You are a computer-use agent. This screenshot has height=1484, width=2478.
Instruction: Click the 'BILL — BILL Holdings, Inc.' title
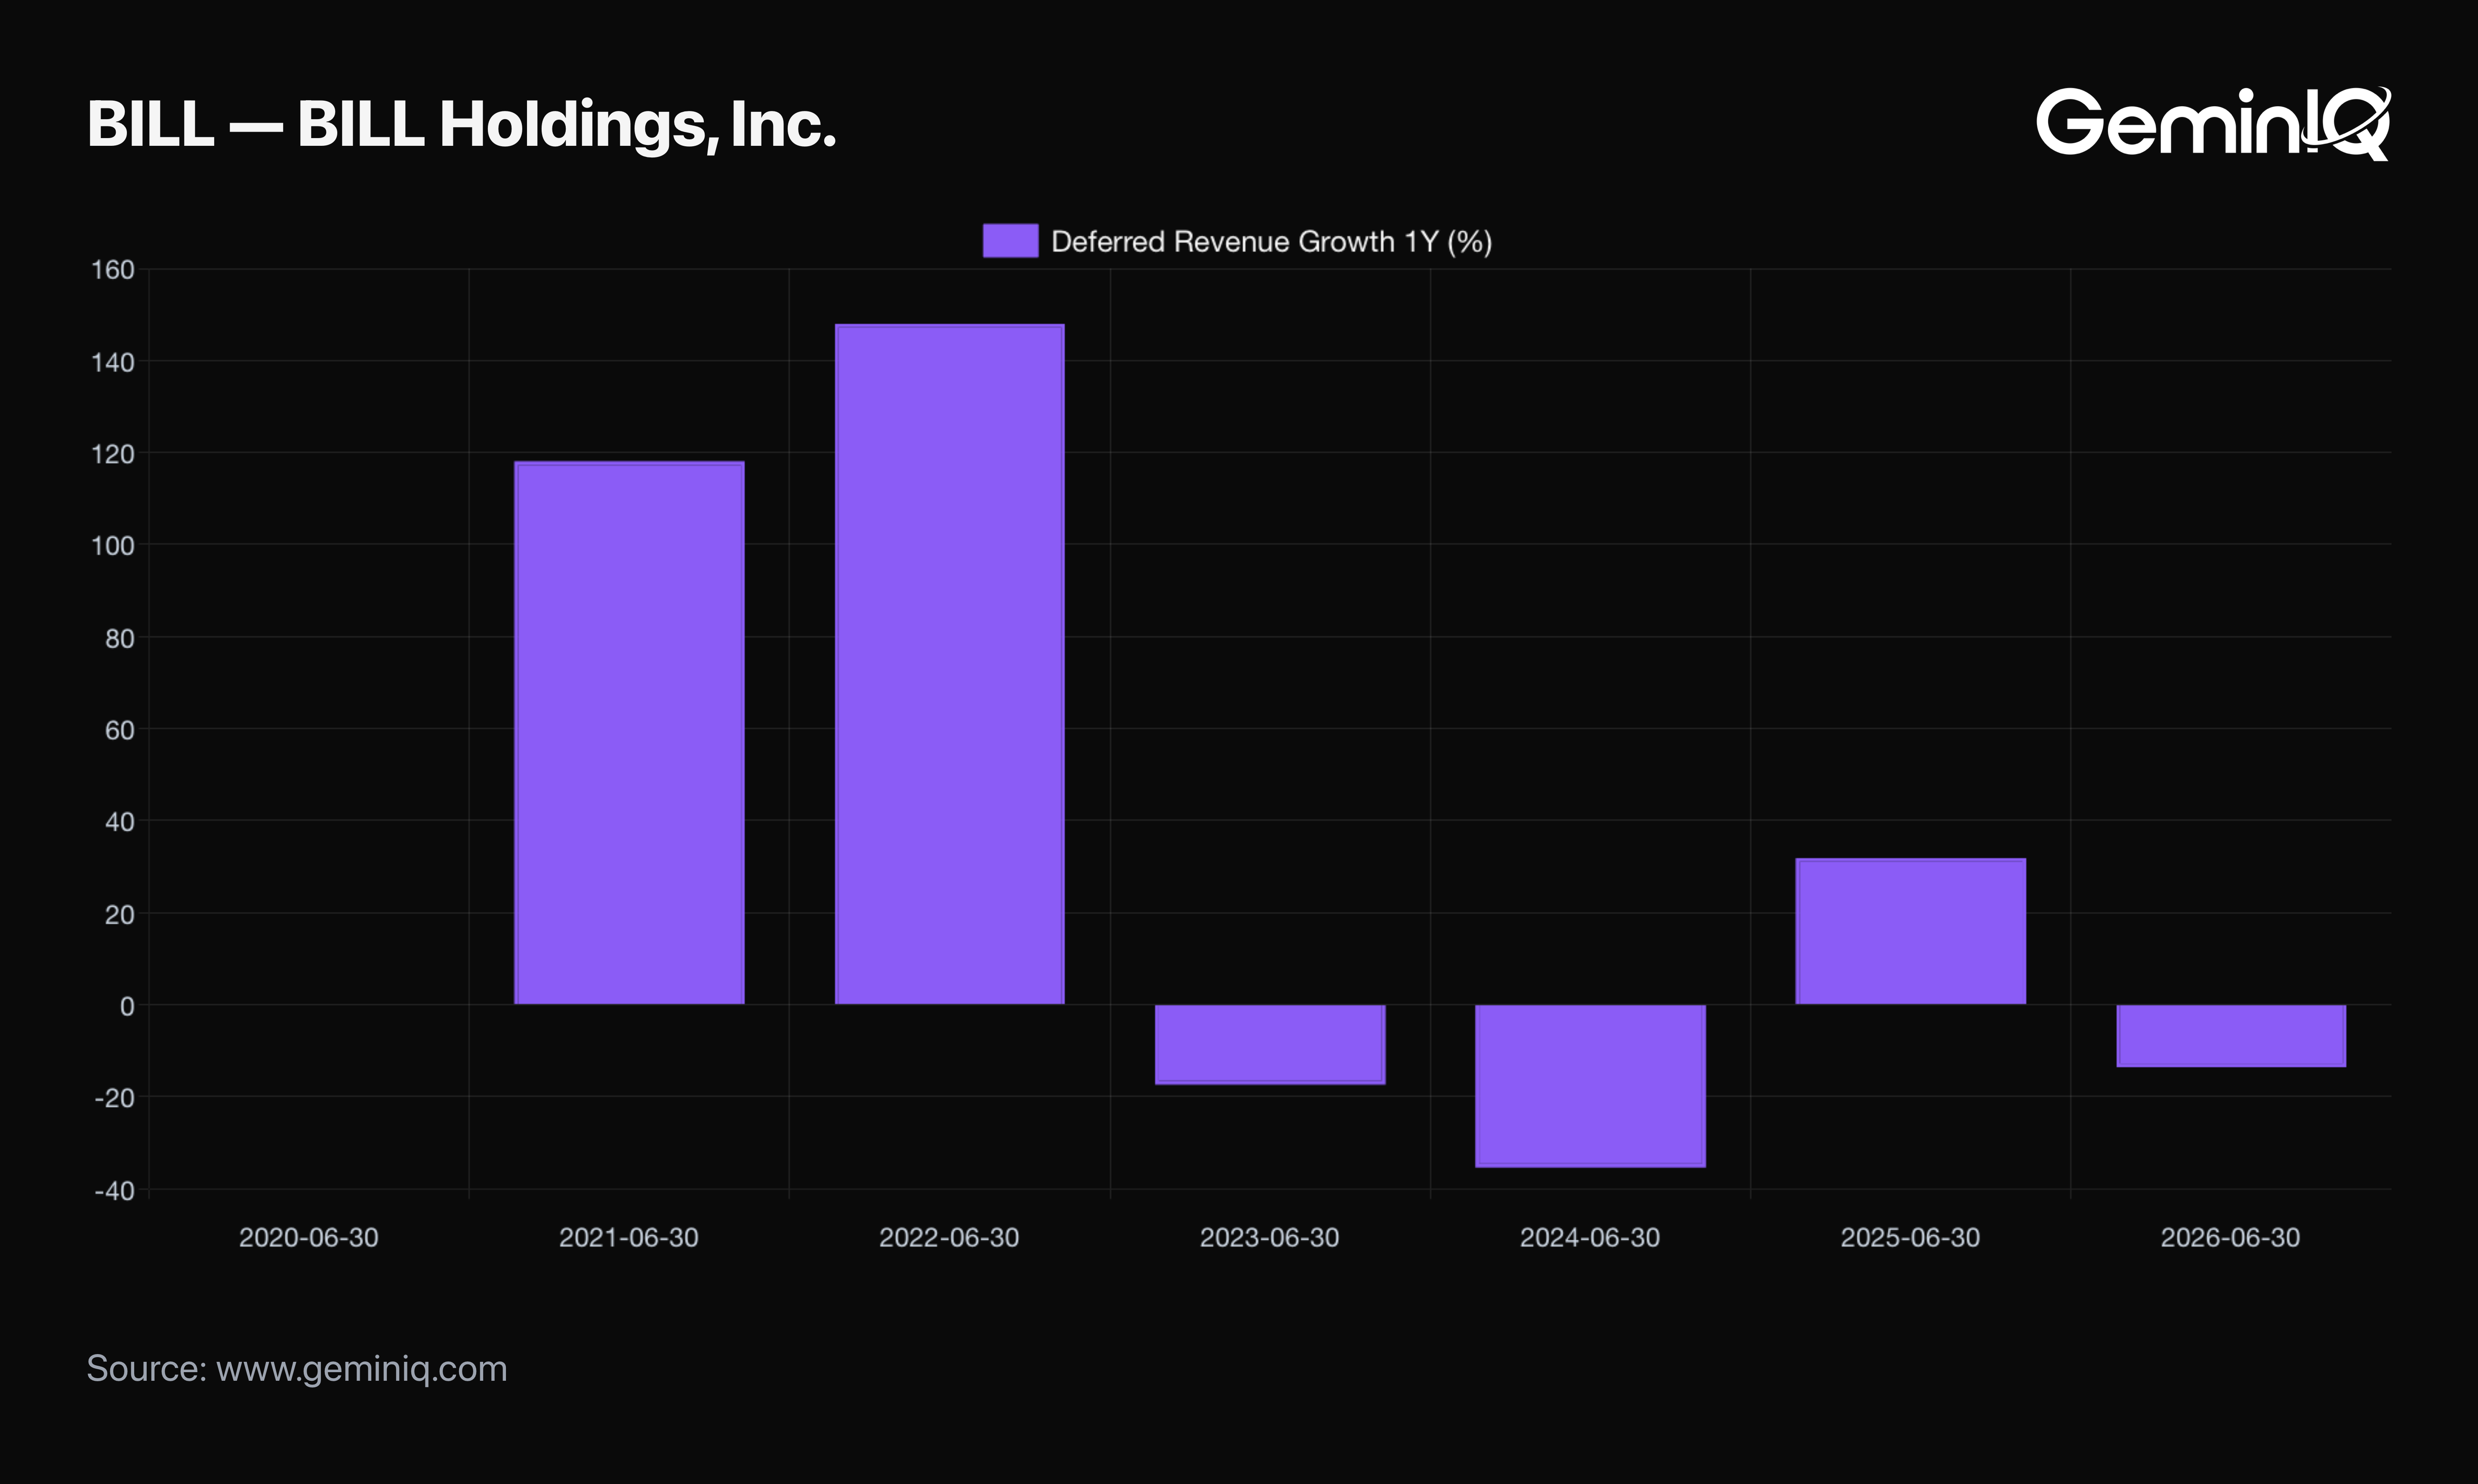tap(461, 125)
